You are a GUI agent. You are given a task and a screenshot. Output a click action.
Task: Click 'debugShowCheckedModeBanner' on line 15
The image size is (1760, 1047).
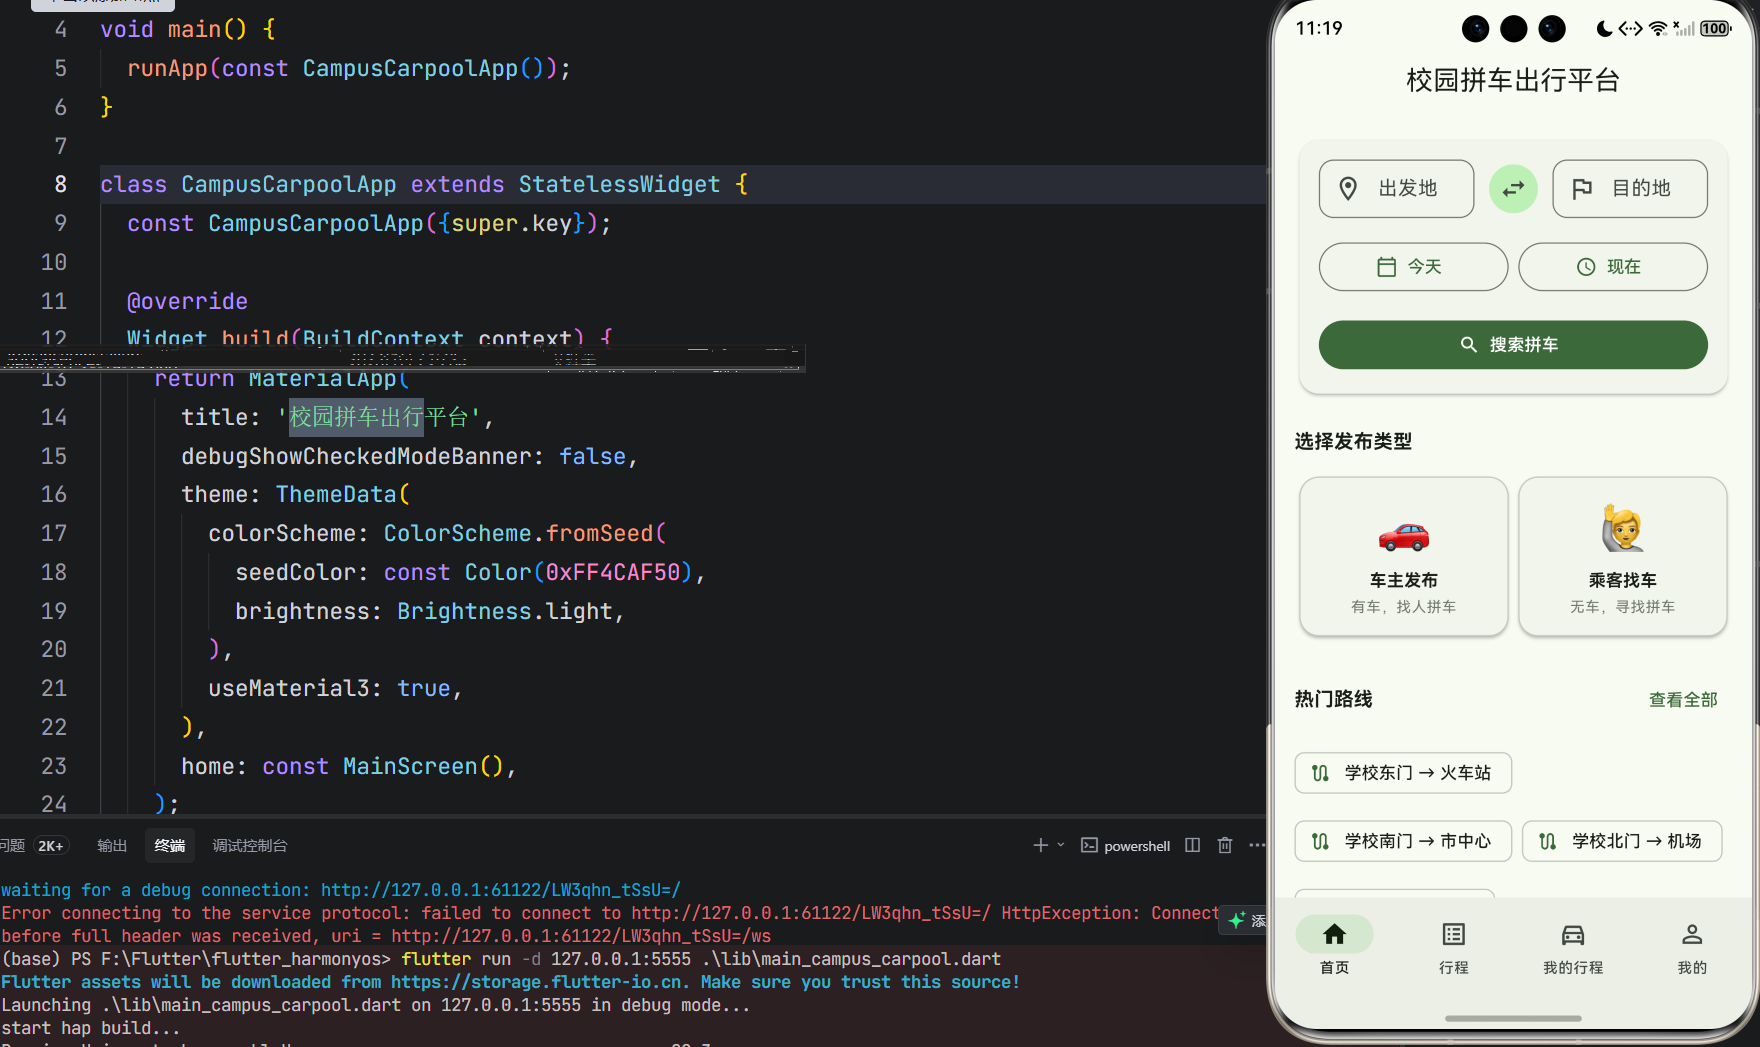pyautogui.click(x=356, y=457)
